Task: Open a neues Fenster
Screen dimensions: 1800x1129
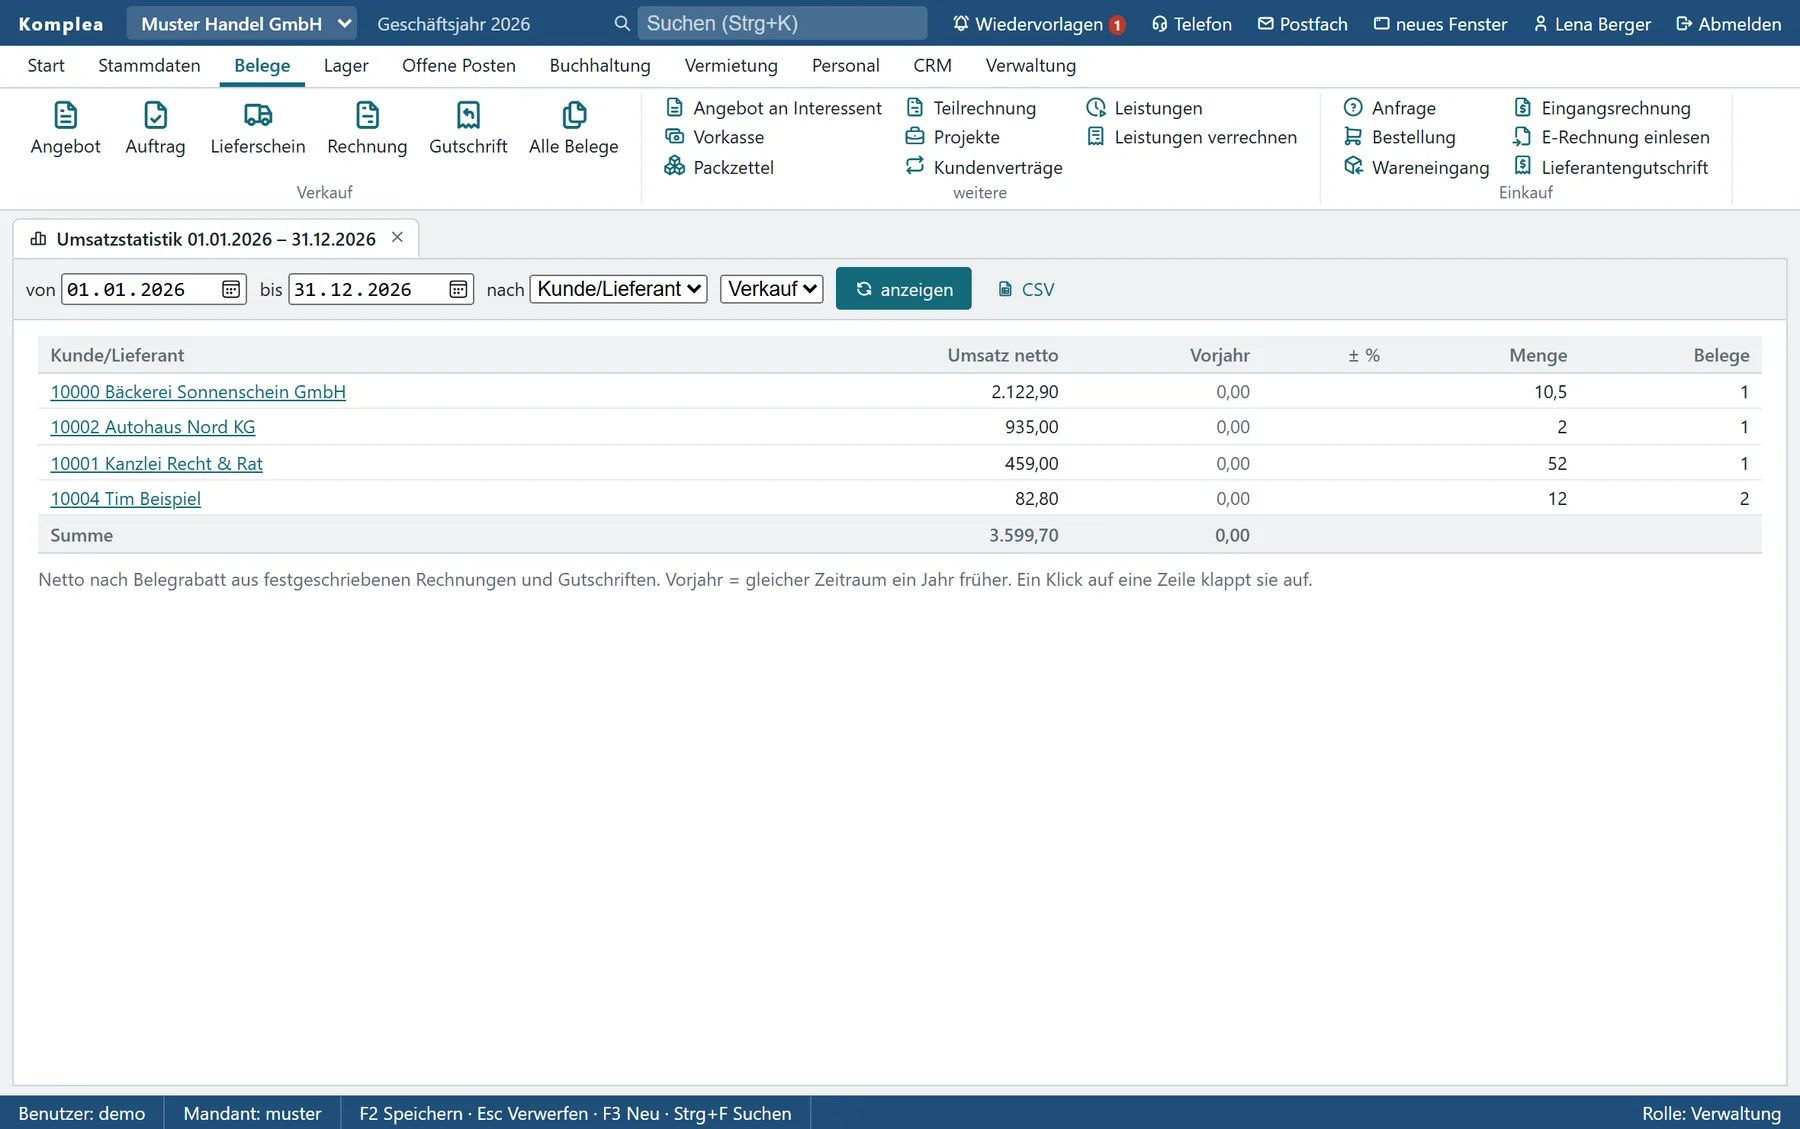Action: point(1441,23)
